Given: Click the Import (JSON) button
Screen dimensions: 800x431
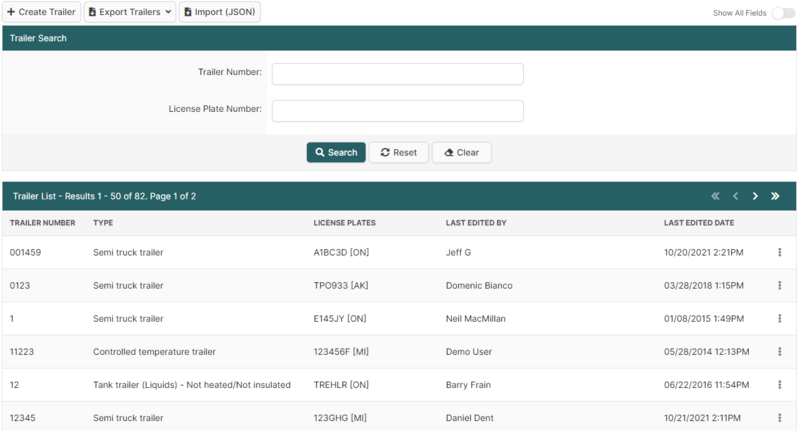Looking at the screenshot, I should [219, 12].
